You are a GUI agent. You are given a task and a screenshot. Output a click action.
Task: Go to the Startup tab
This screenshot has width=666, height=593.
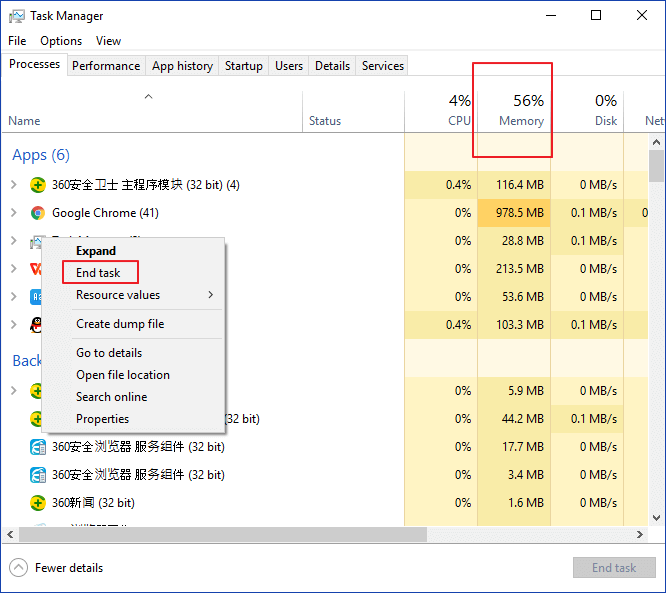[244, 66]
